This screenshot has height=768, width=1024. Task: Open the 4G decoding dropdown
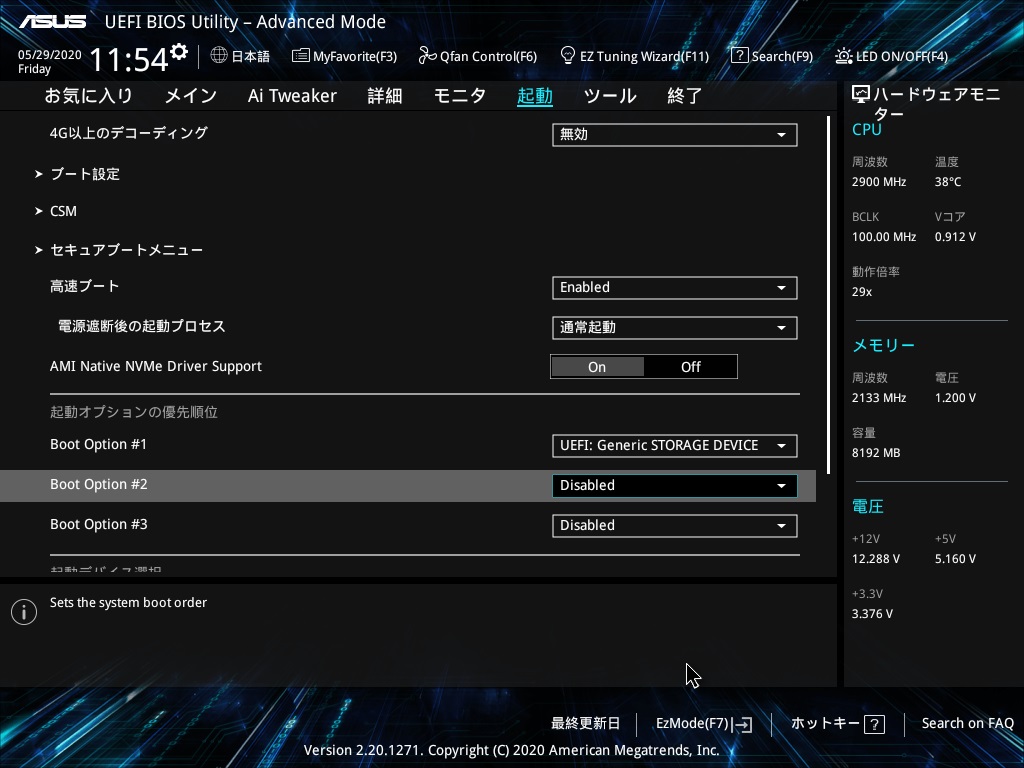click(675, 135)
